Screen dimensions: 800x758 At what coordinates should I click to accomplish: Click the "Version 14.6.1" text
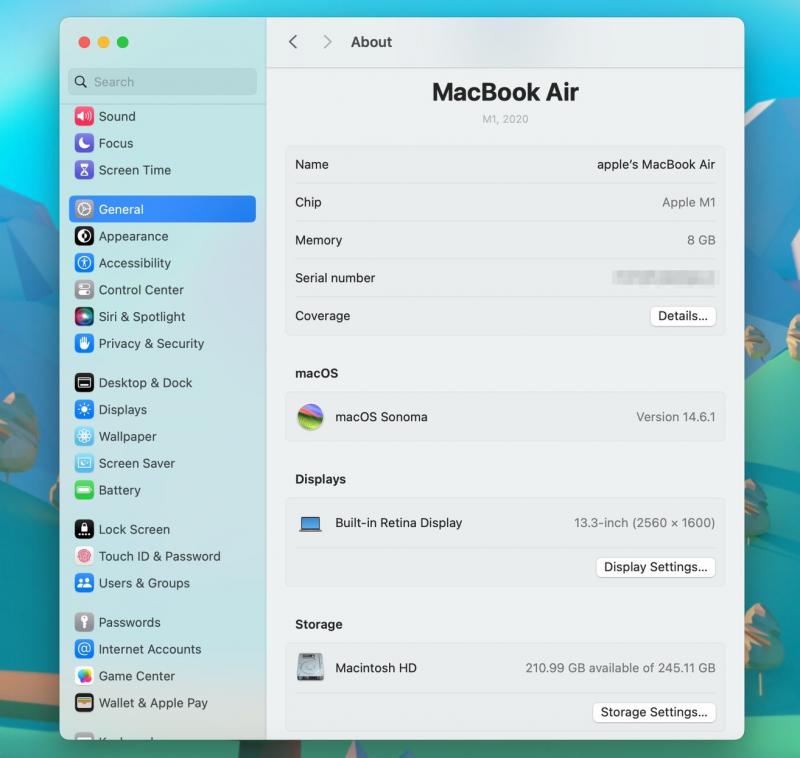[676, 417]
